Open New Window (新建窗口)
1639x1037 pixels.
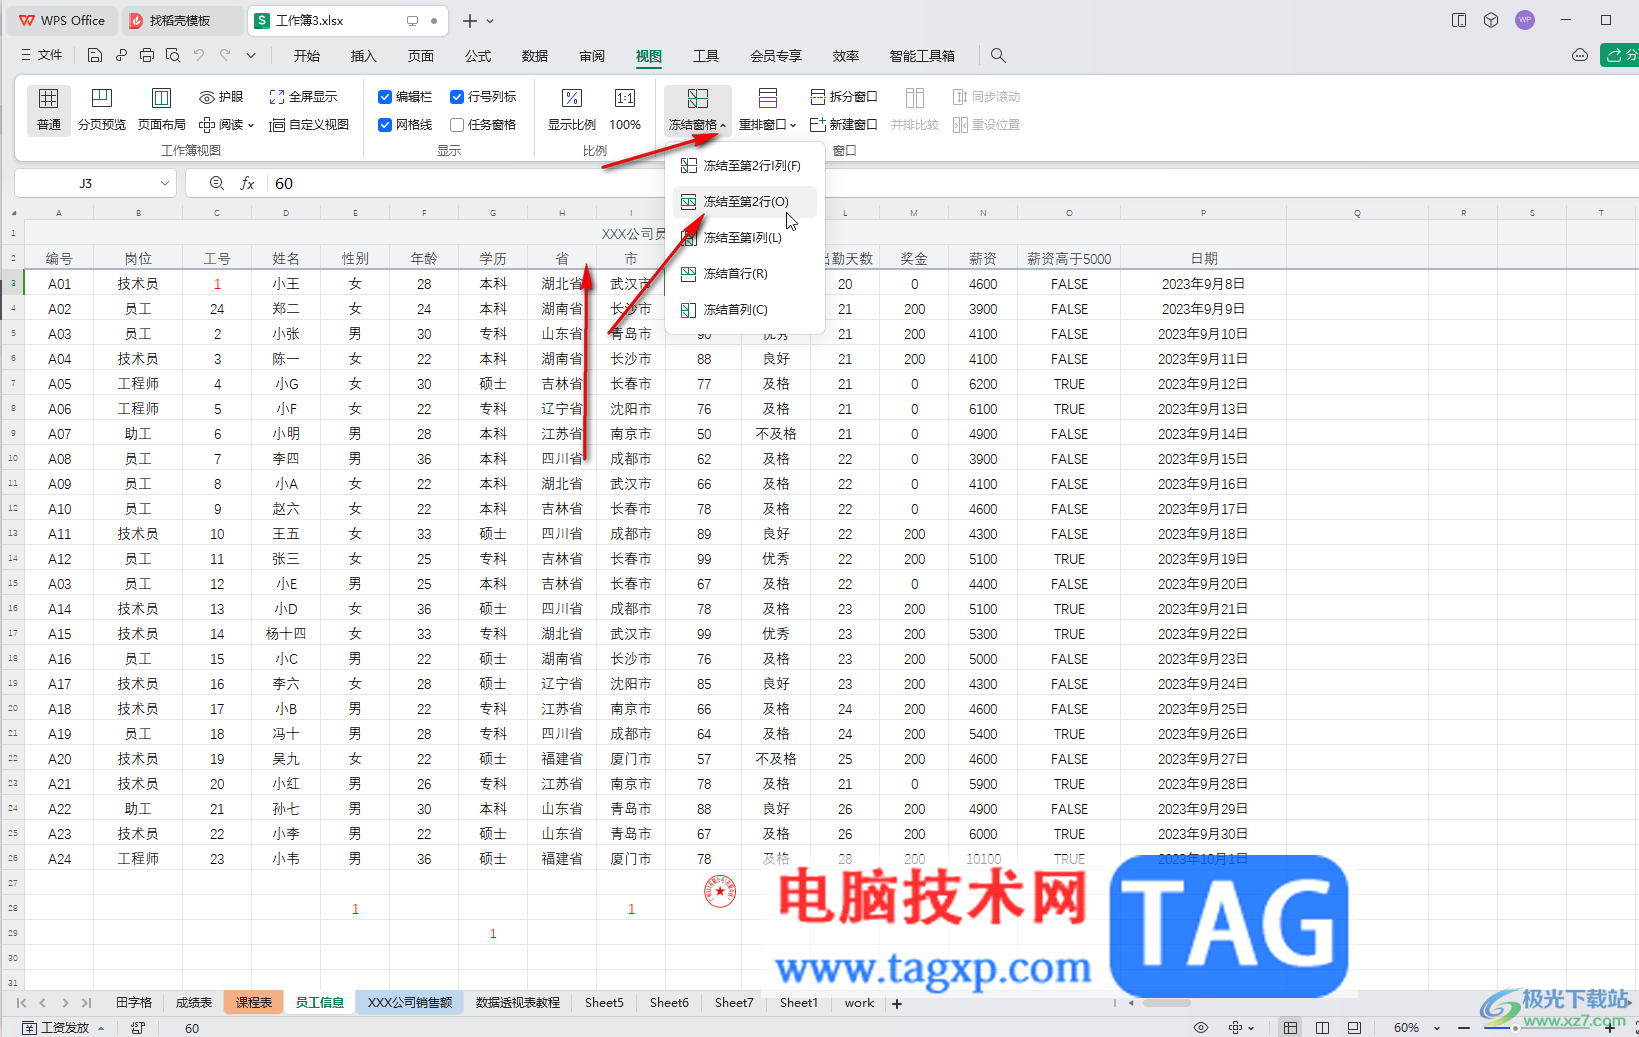[843, 125]
